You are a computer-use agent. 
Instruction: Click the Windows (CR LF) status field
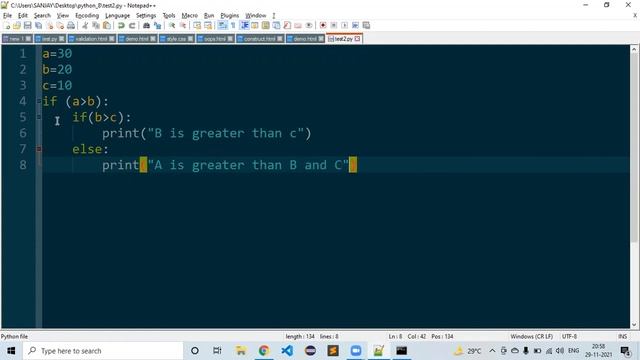531,336
